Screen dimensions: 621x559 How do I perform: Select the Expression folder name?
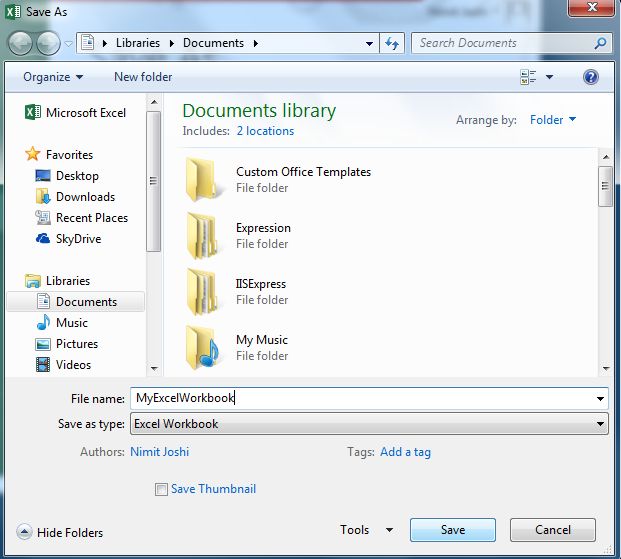(x=263, y=228)
